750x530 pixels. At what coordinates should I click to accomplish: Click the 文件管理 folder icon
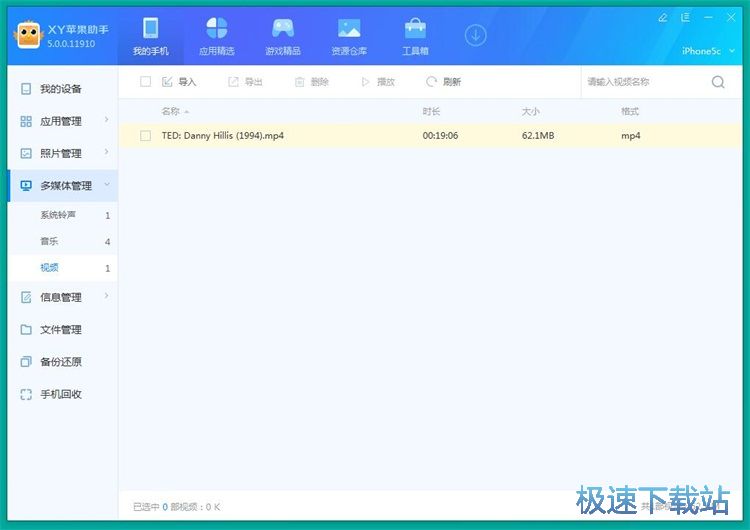26,330
